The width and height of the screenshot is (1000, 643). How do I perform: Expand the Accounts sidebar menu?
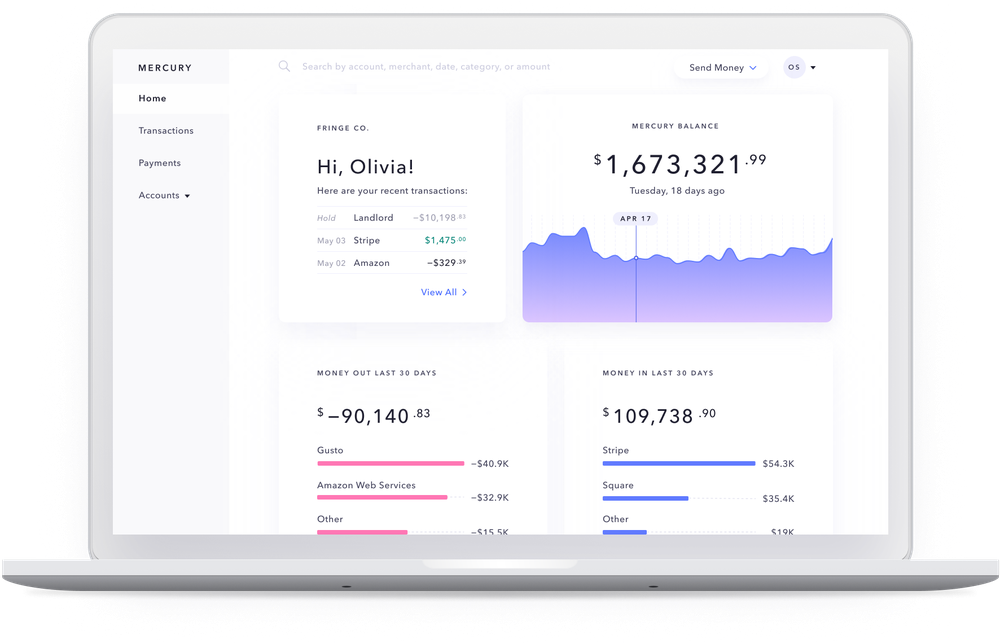tap(164, 195)
